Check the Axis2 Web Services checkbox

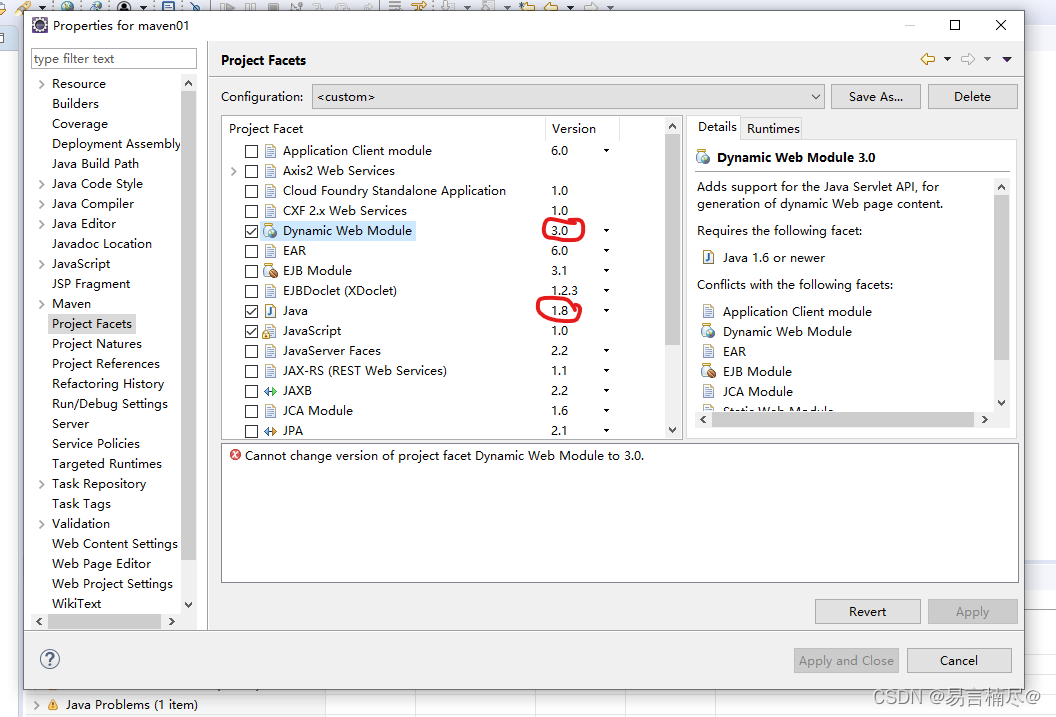click(251, 171)
